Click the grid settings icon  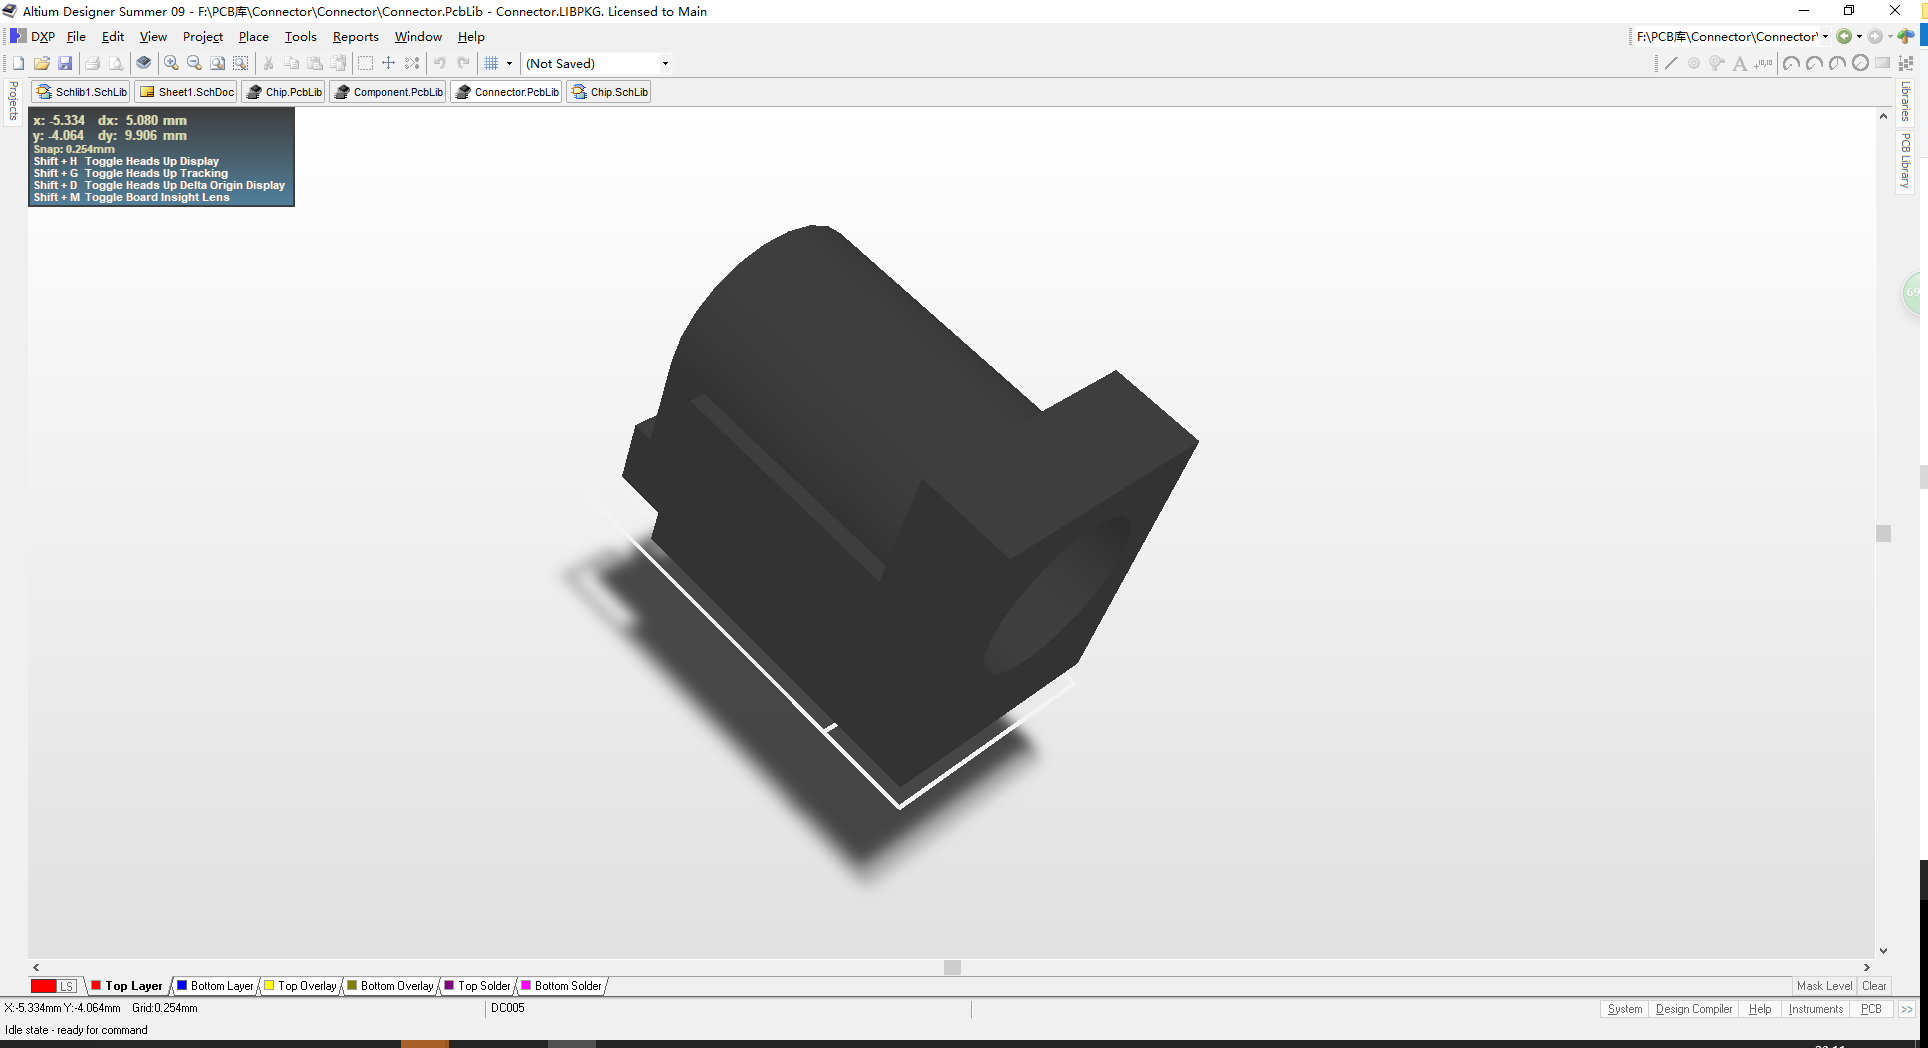[x=491, y=63]
